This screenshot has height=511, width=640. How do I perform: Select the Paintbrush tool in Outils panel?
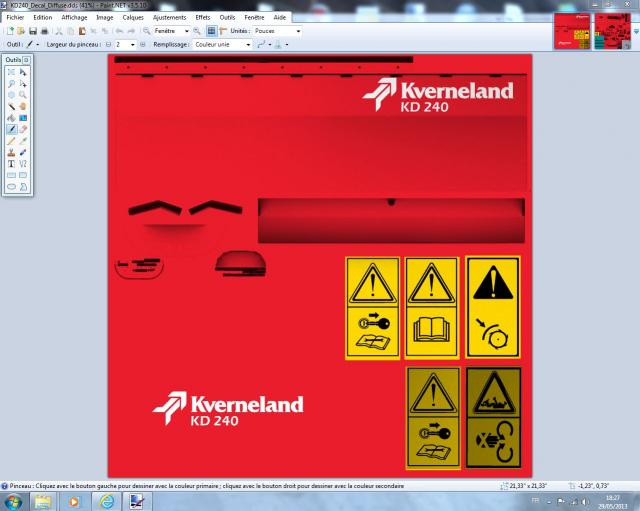tap(11, 129)
